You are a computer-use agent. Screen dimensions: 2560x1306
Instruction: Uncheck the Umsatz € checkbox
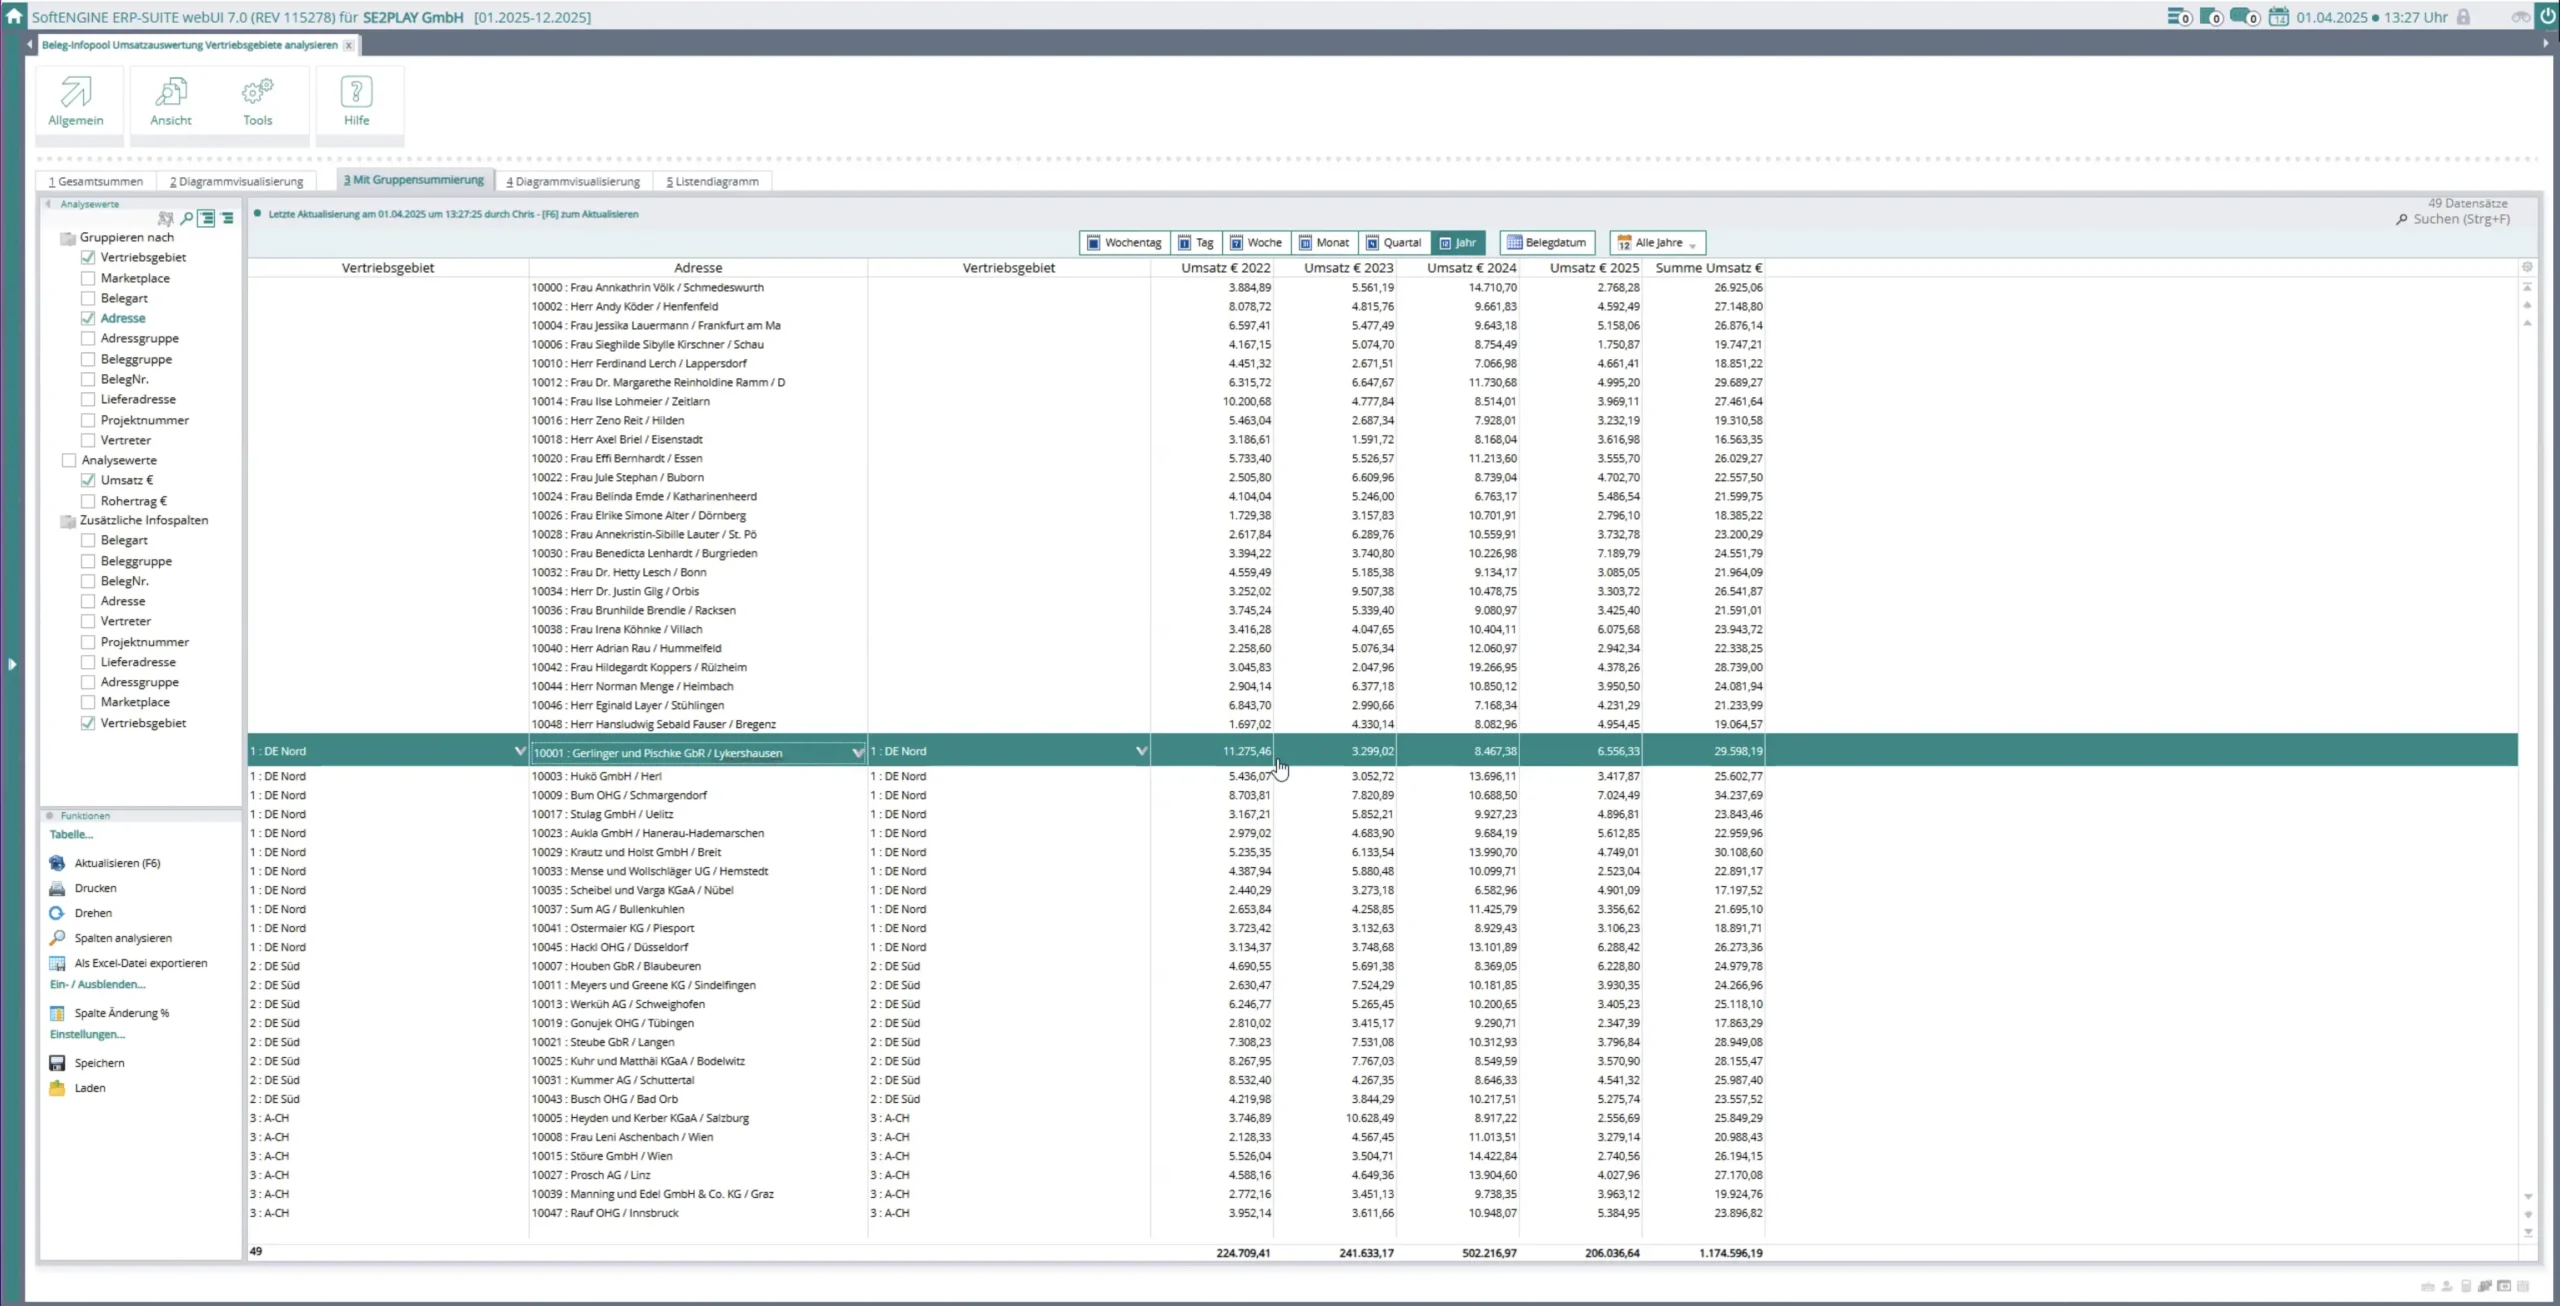[x=88, y=480]
